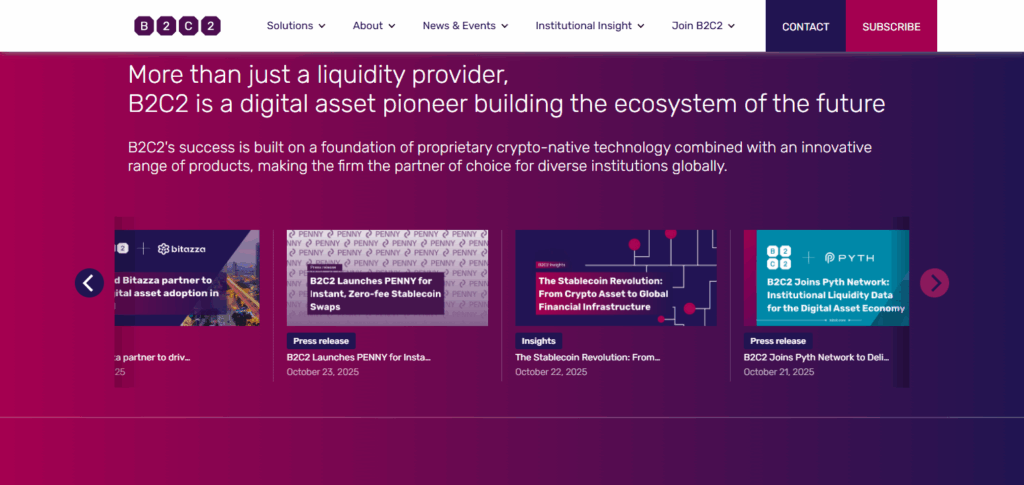Open the Bitazza partnership thumbnail
1024x485 pixels.
tap(187, 277)
